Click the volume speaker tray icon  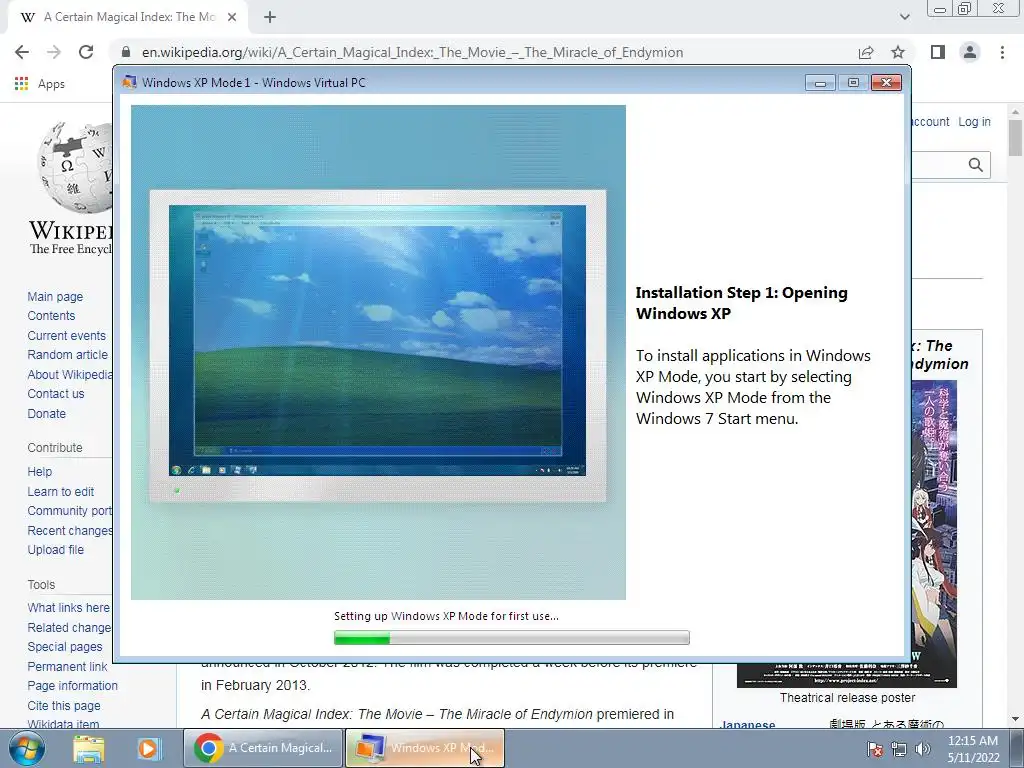(923, 749)
